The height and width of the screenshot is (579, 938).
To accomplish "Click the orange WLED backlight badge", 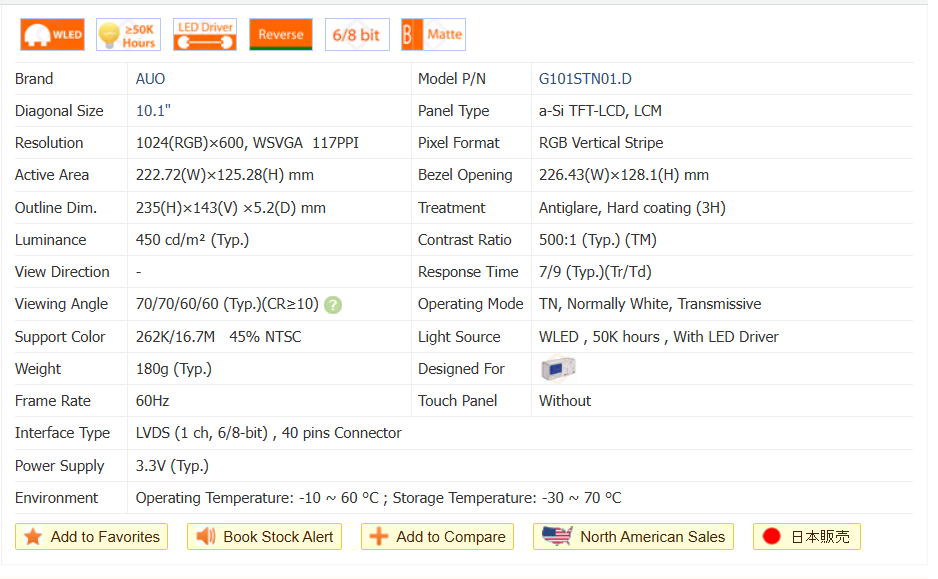I will click(x=53, y=35).
